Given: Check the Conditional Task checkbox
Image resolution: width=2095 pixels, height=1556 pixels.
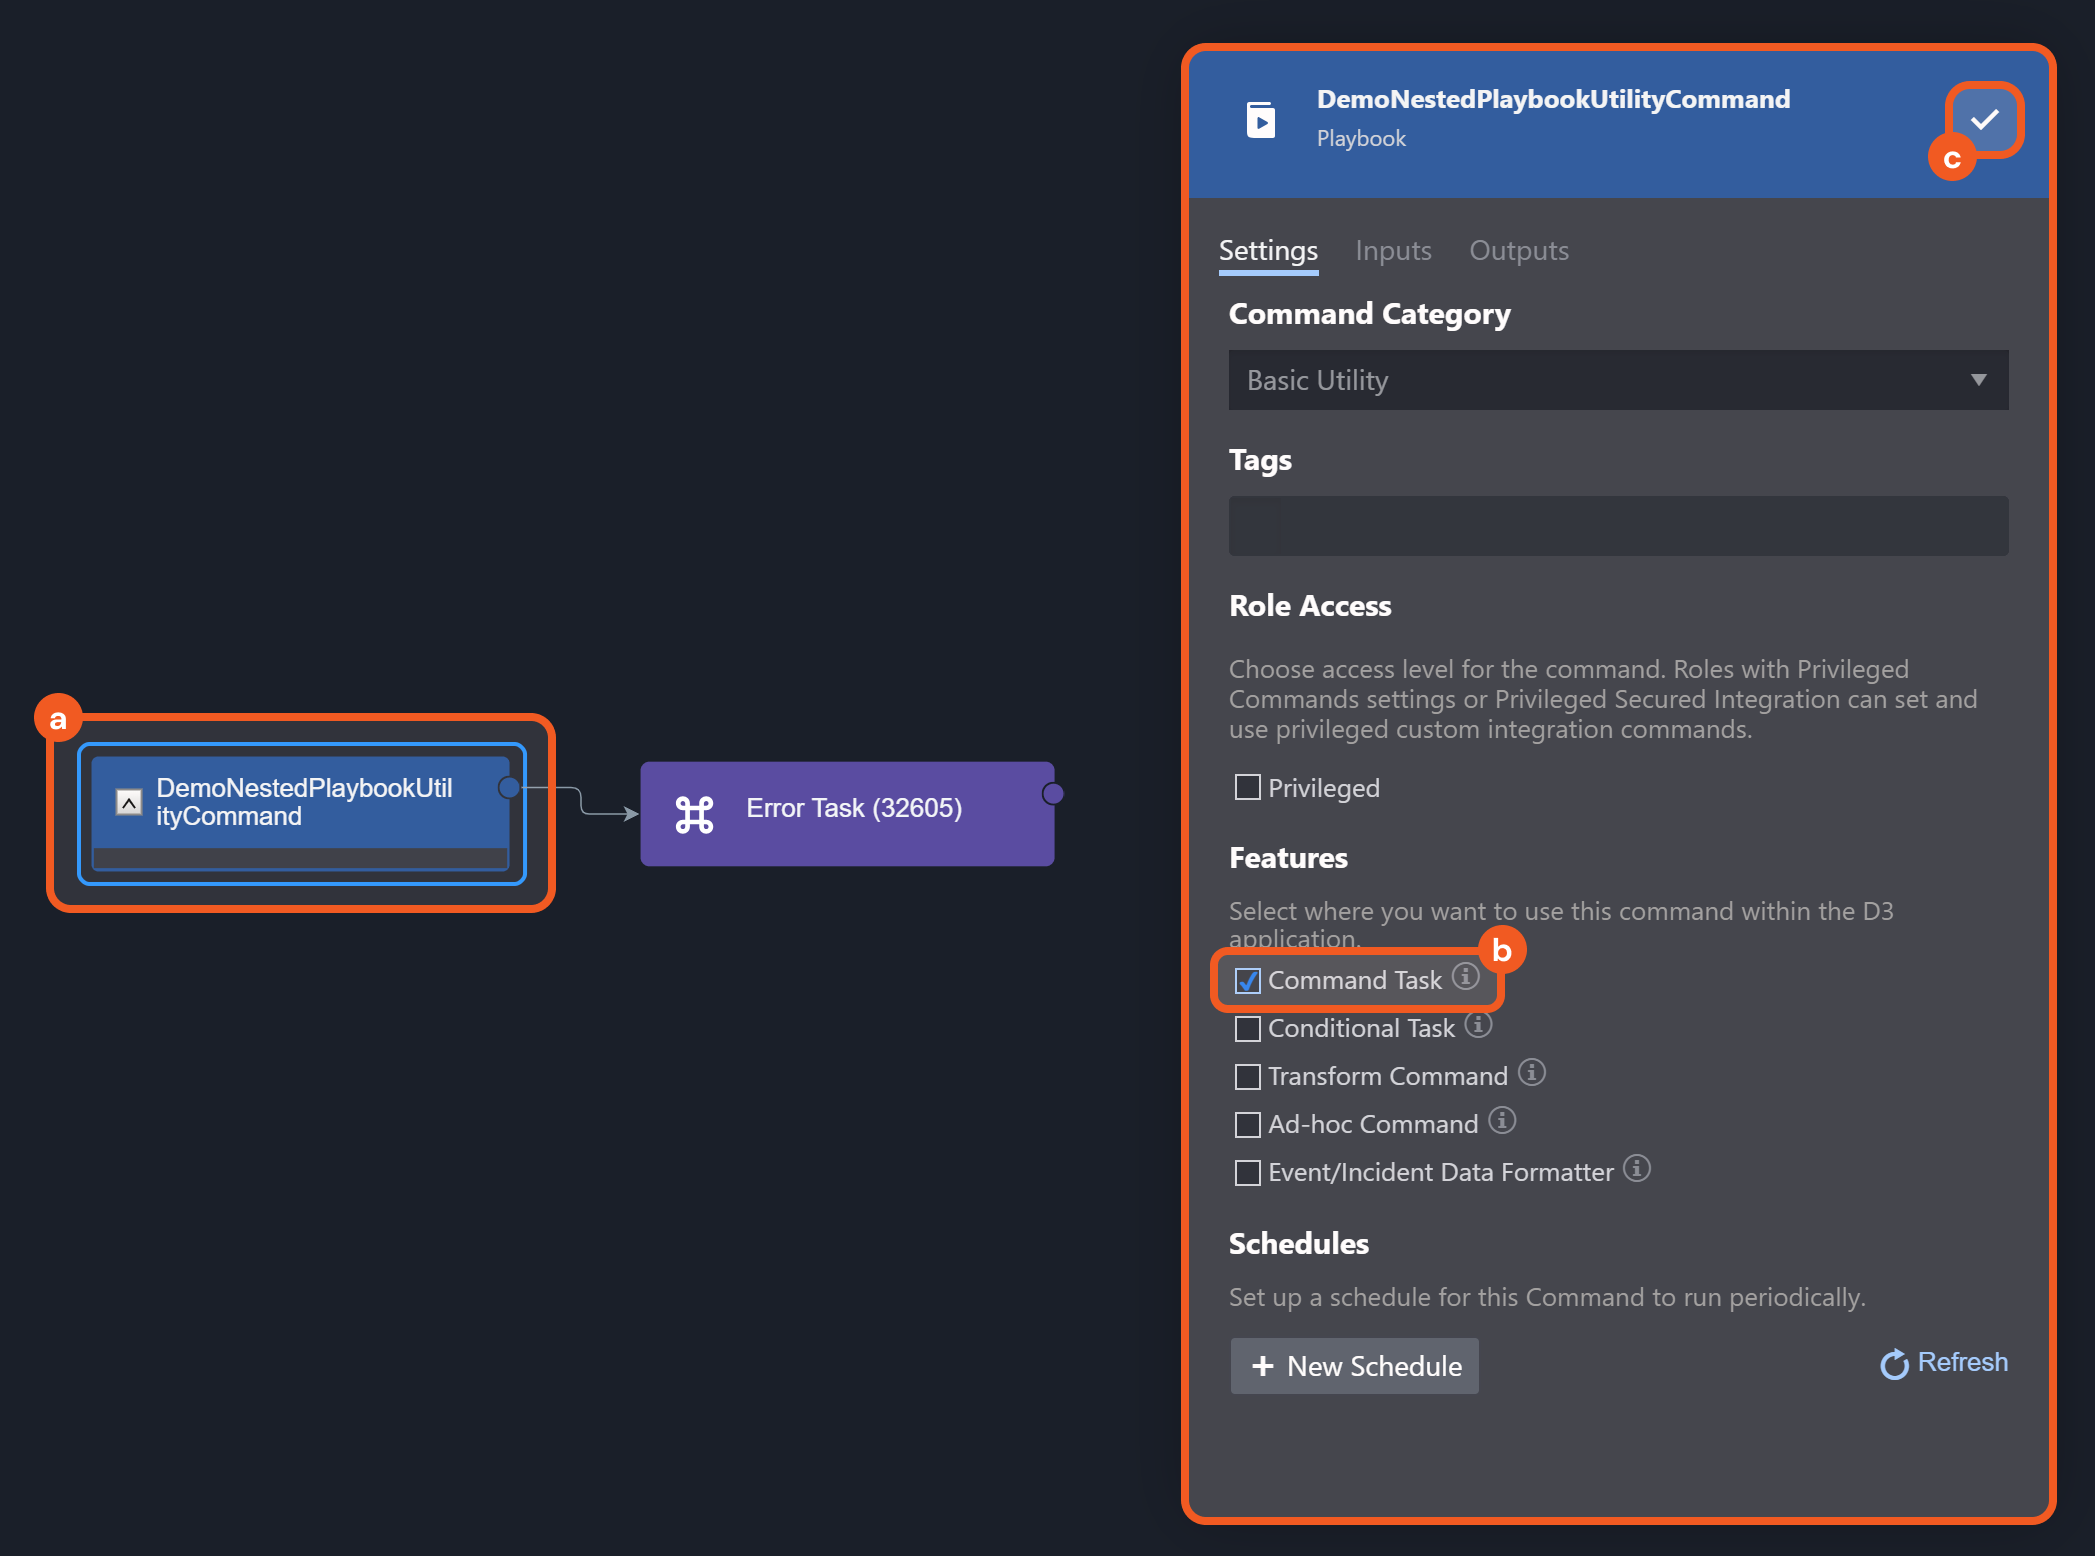Looking at the screenshot, I should [x=1247, y=1029].
